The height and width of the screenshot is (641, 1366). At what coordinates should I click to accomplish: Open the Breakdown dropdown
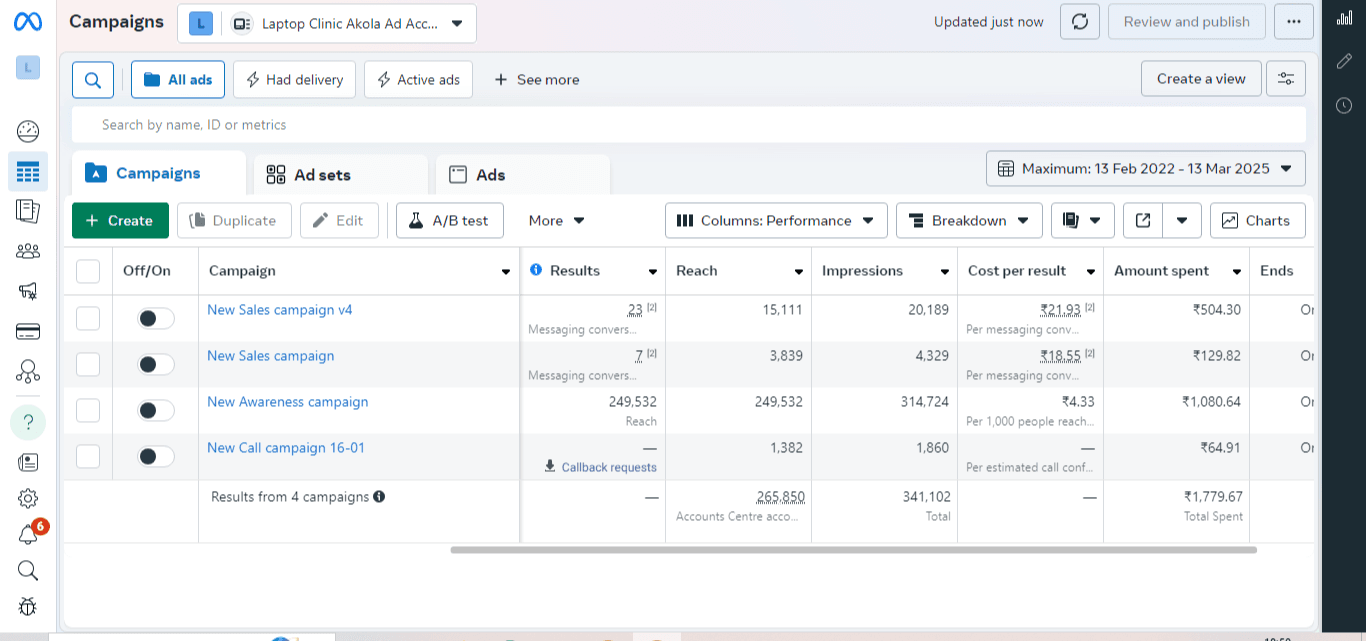pos(969,221)
